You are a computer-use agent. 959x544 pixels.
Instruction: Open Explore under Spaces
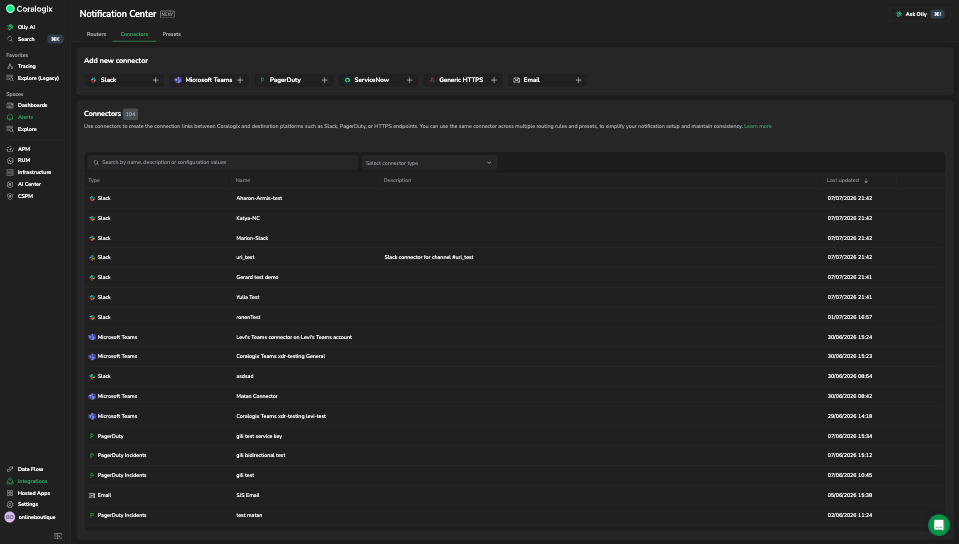[x=22, y=129]
